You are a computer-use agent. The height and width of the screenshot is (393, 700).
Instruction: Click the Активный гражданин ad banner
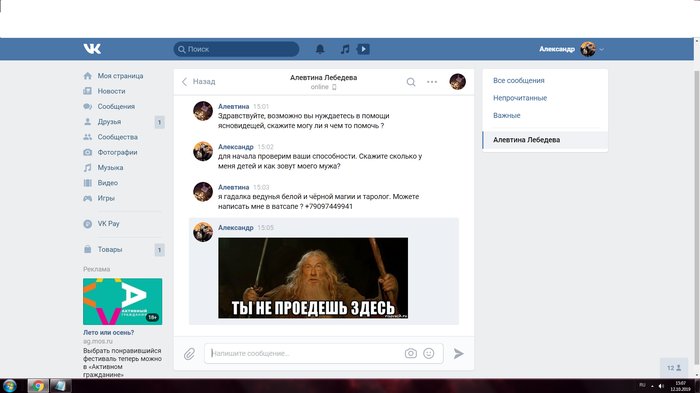[122, 301]
